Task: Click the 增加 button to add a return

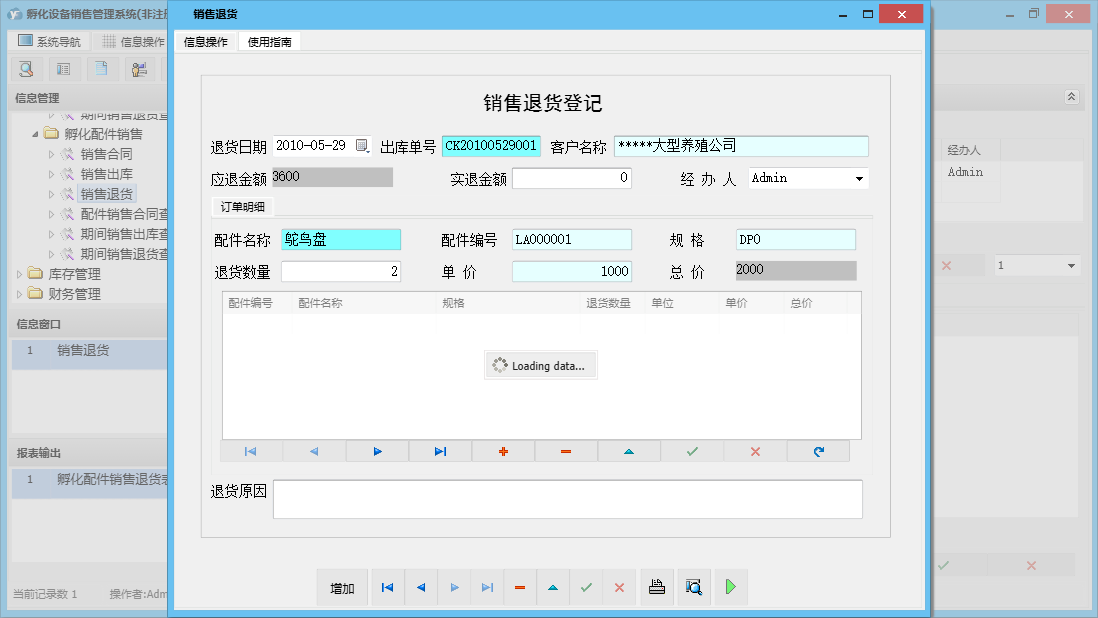Action: tap(341, 587)
